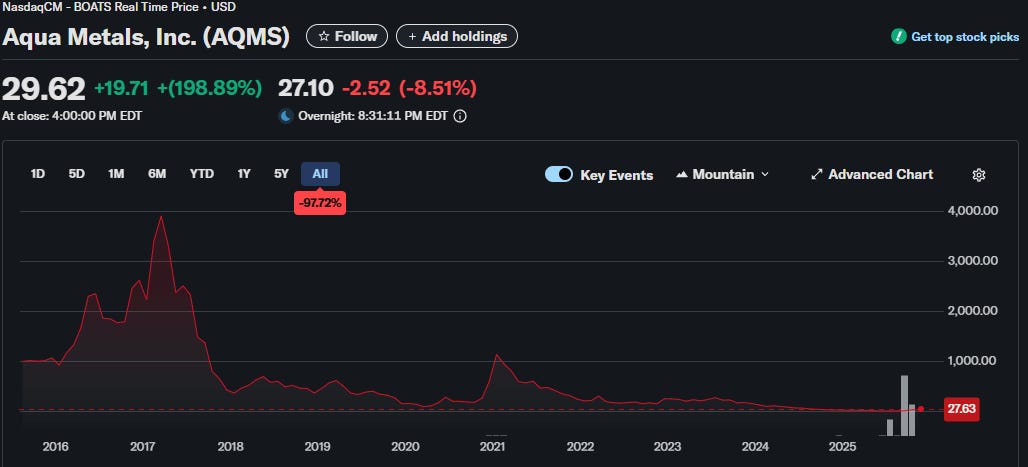Click the NasdaqCM BOATS Real Time Price text
Viewport: 1028px width, 467px height.
coord(118,7)
